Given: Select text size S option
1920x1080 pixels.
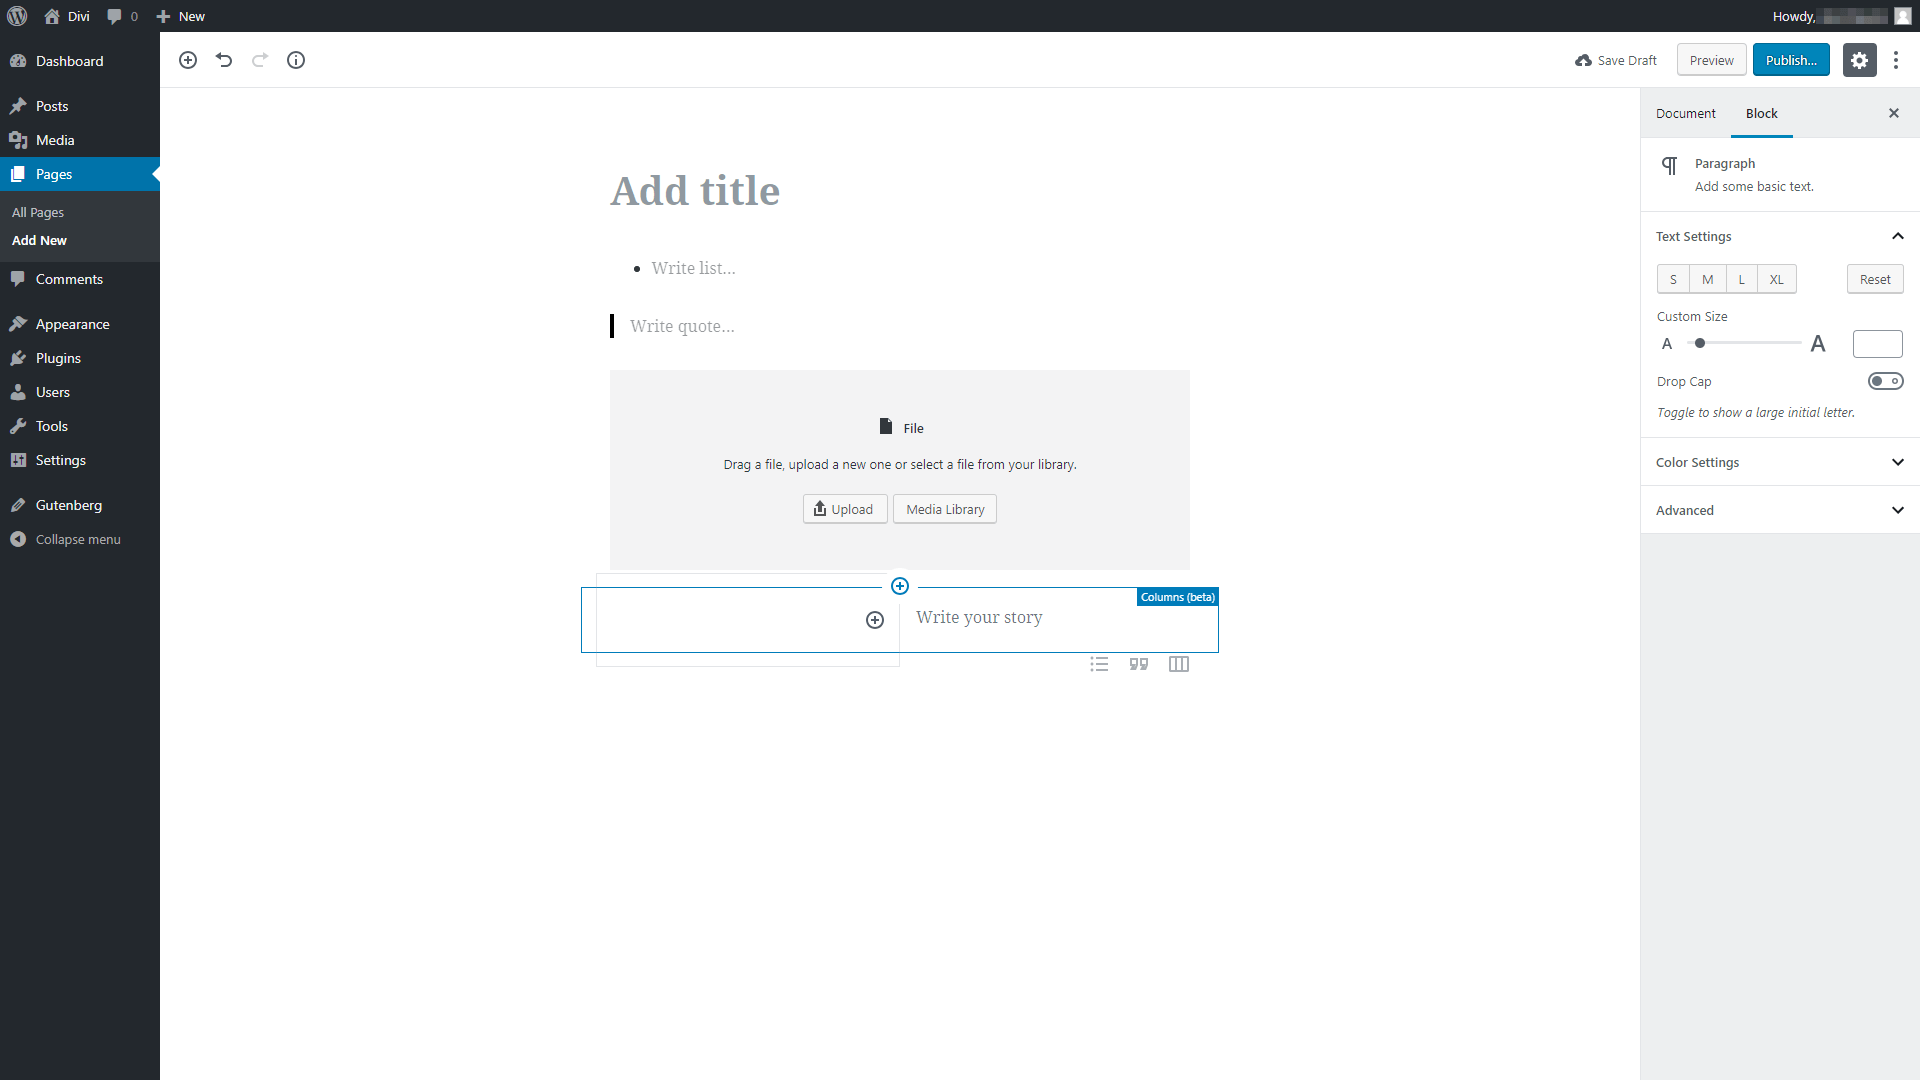Looking at the screenshot, I should click(1673, 278).
